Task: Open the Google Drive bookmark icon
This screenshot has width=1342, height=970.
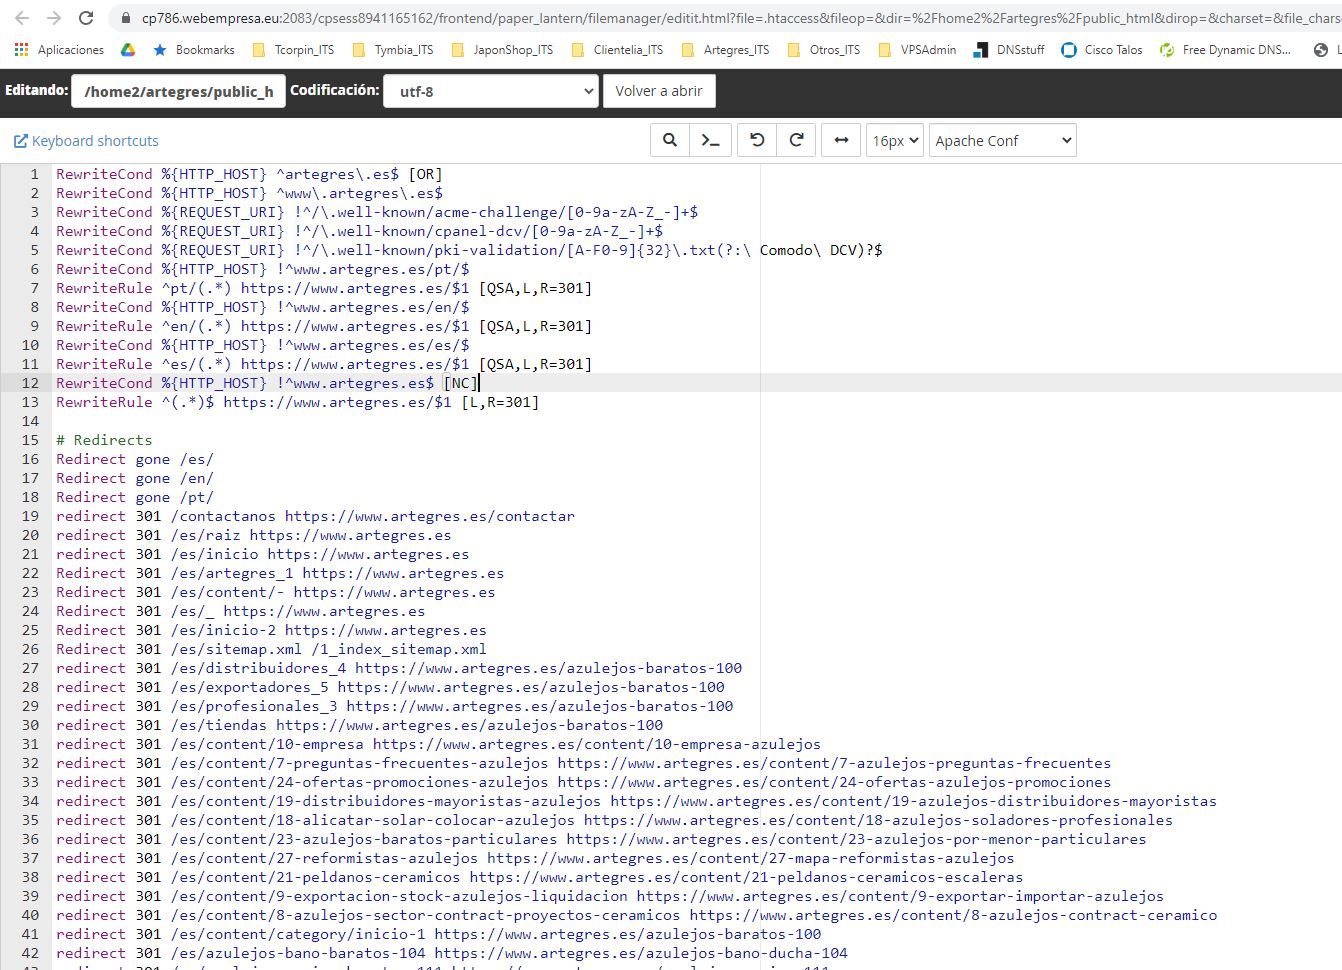Action: 128,50
